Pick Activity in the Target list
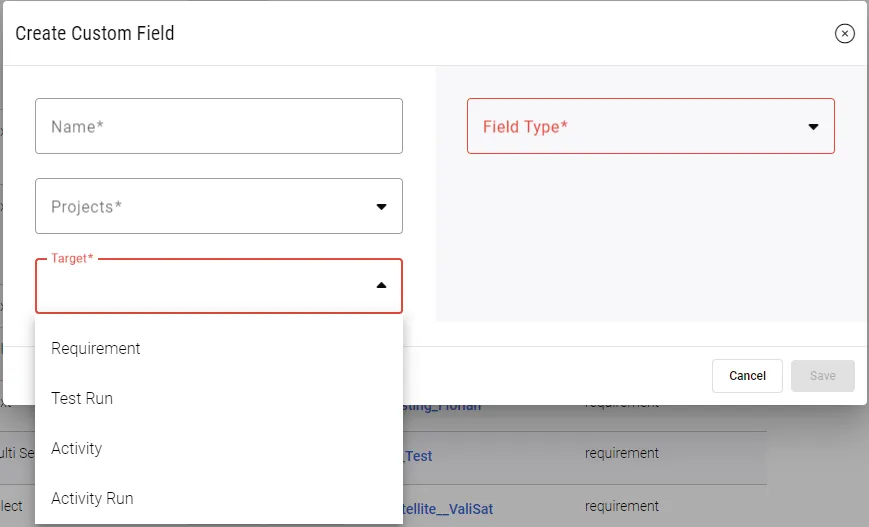This screenshot has width=869, height=527. 77,448
